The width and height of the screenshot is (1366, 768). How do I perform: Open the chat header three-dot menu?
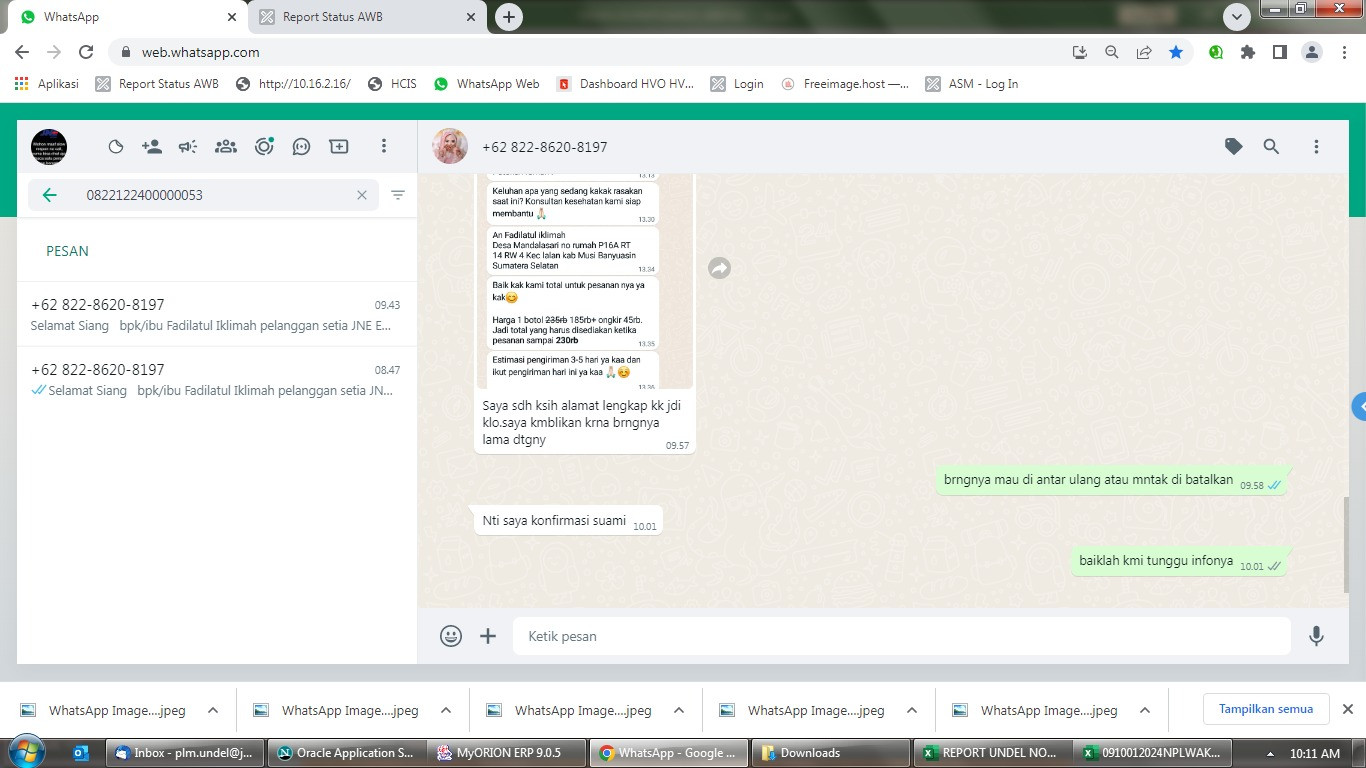click(1316, 146)
